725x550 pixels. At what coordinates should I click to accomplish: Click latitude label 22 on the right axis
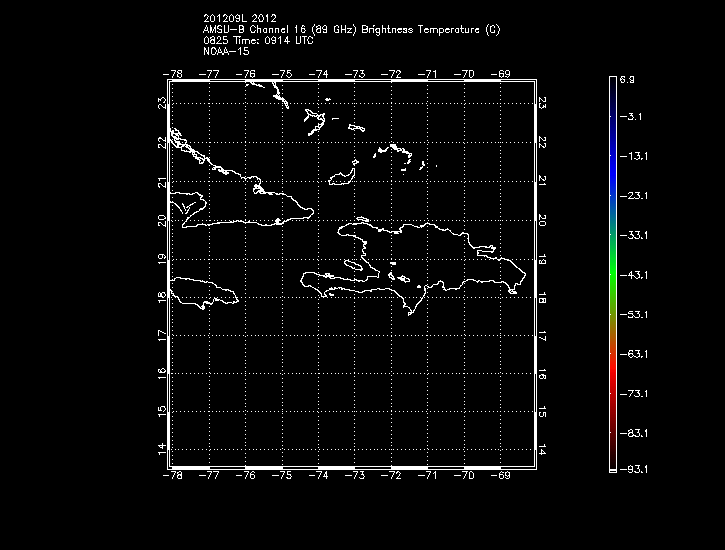click(542, 143)
